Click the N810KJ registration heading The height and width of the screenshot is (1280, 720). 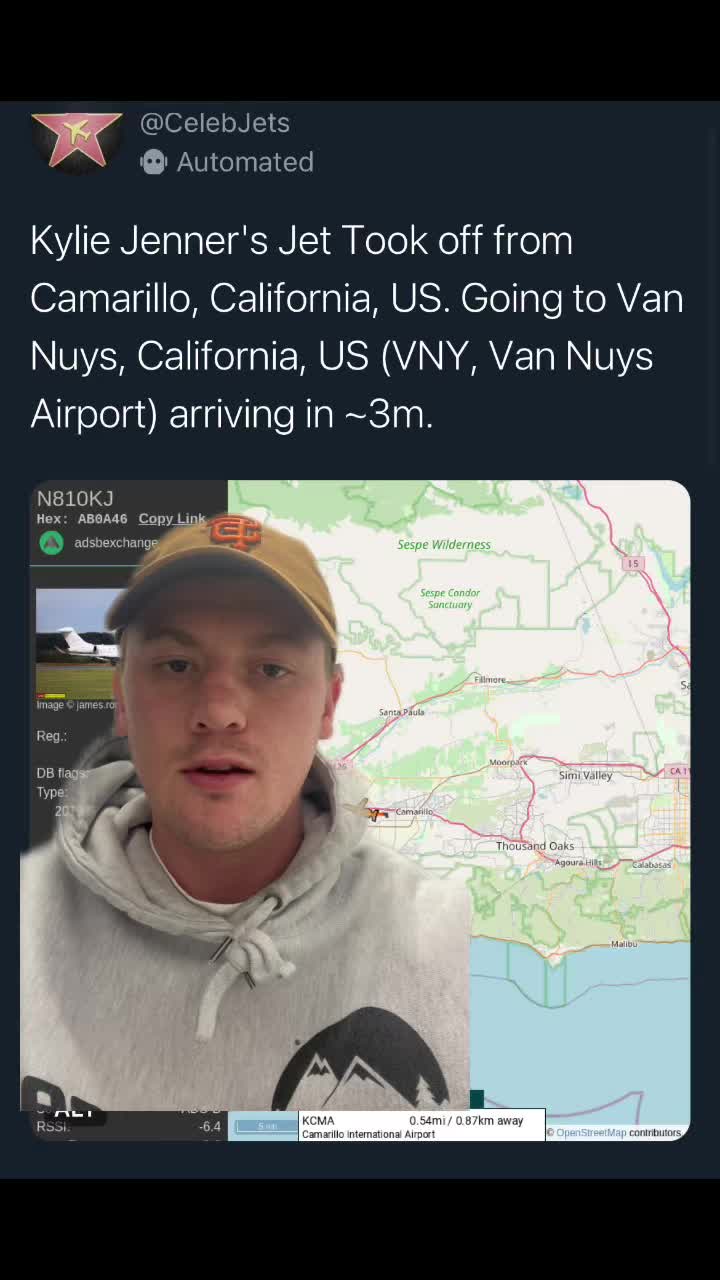(75, 498)
